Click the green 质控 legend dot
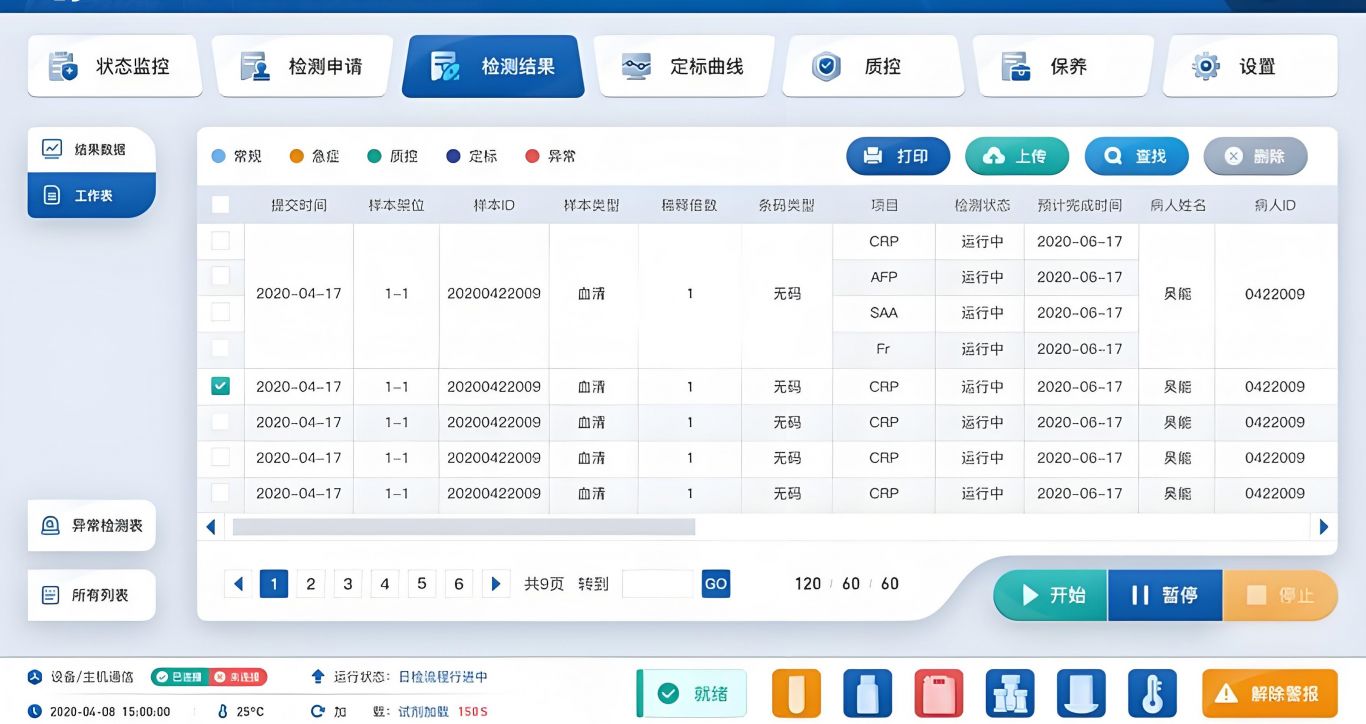The width and height of the screenshot is (1366, 724). point(374,156)
